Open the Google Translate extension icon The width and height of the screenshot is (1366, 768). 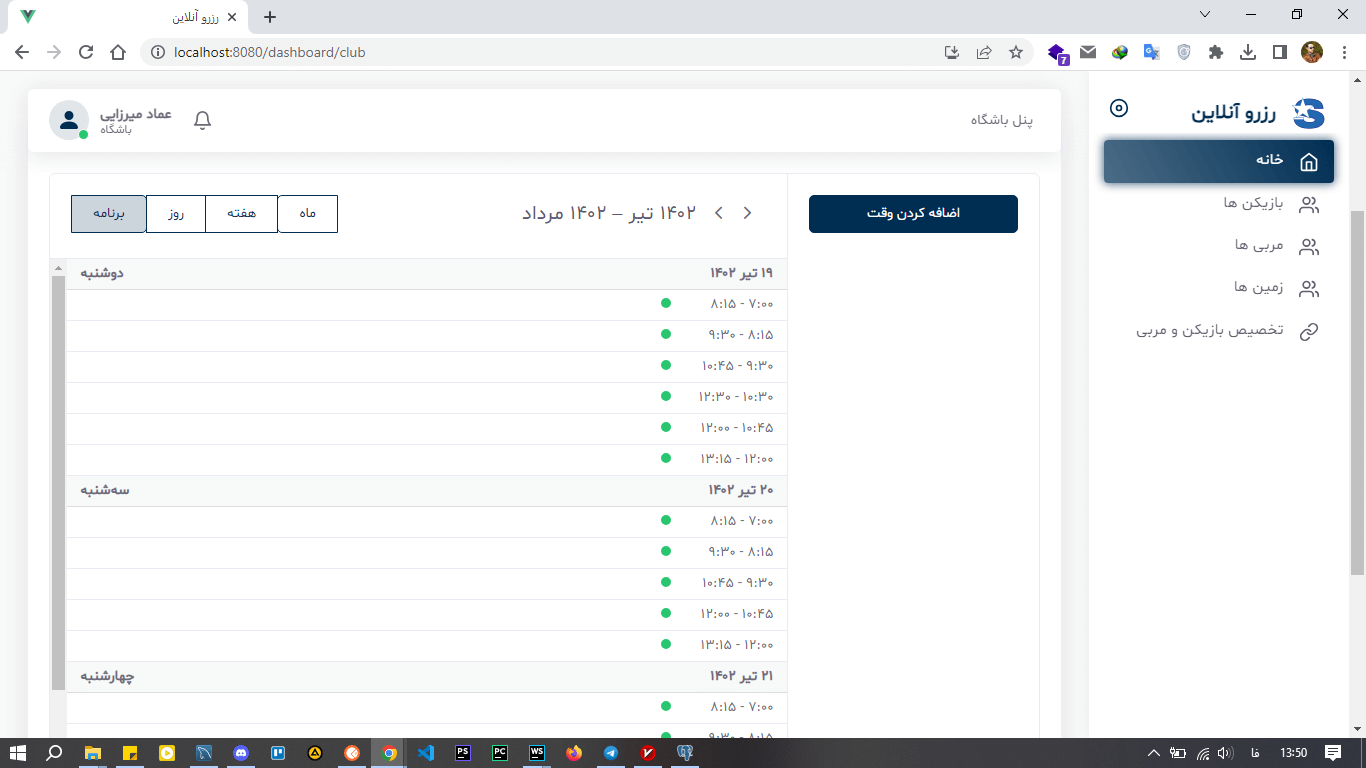point(1152,52)
